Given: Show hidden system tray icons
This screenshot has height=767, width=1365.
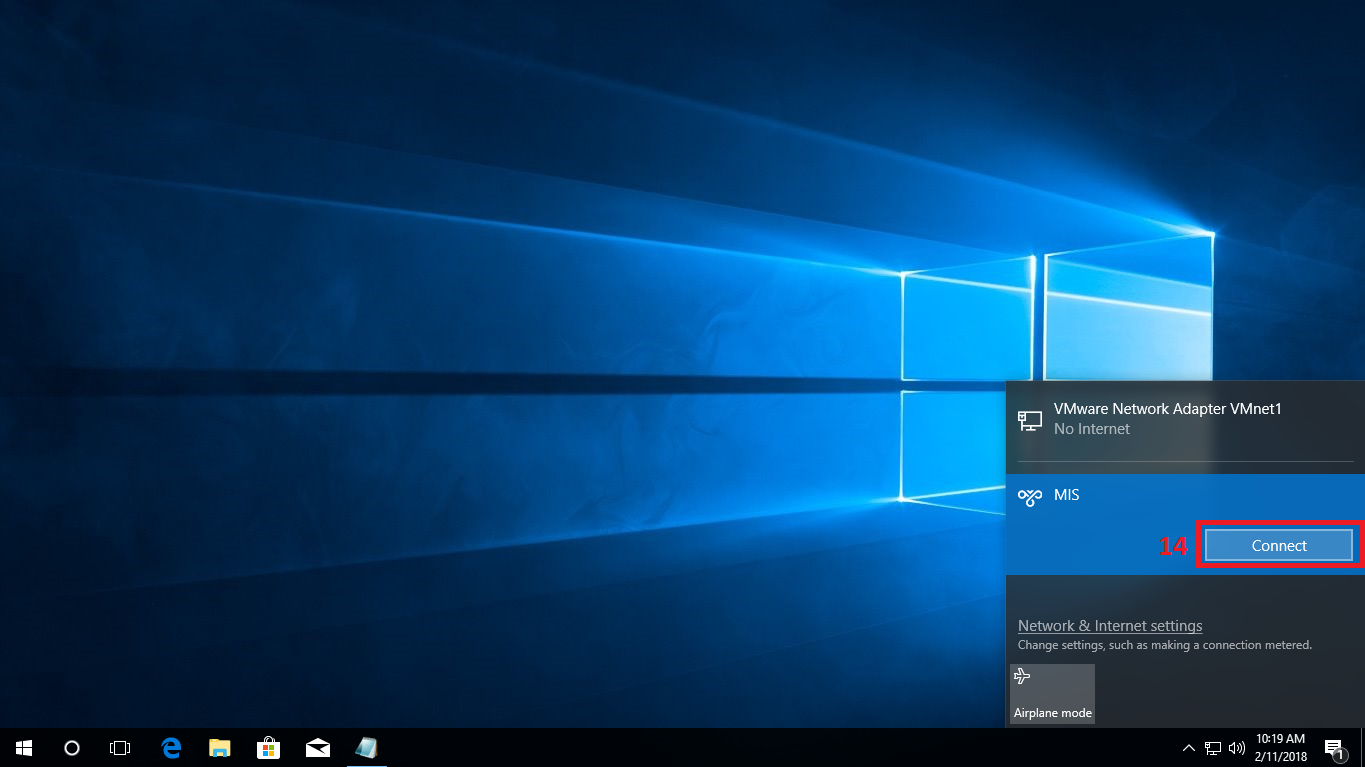Looking at the screenshot, I should [1188, 747].
